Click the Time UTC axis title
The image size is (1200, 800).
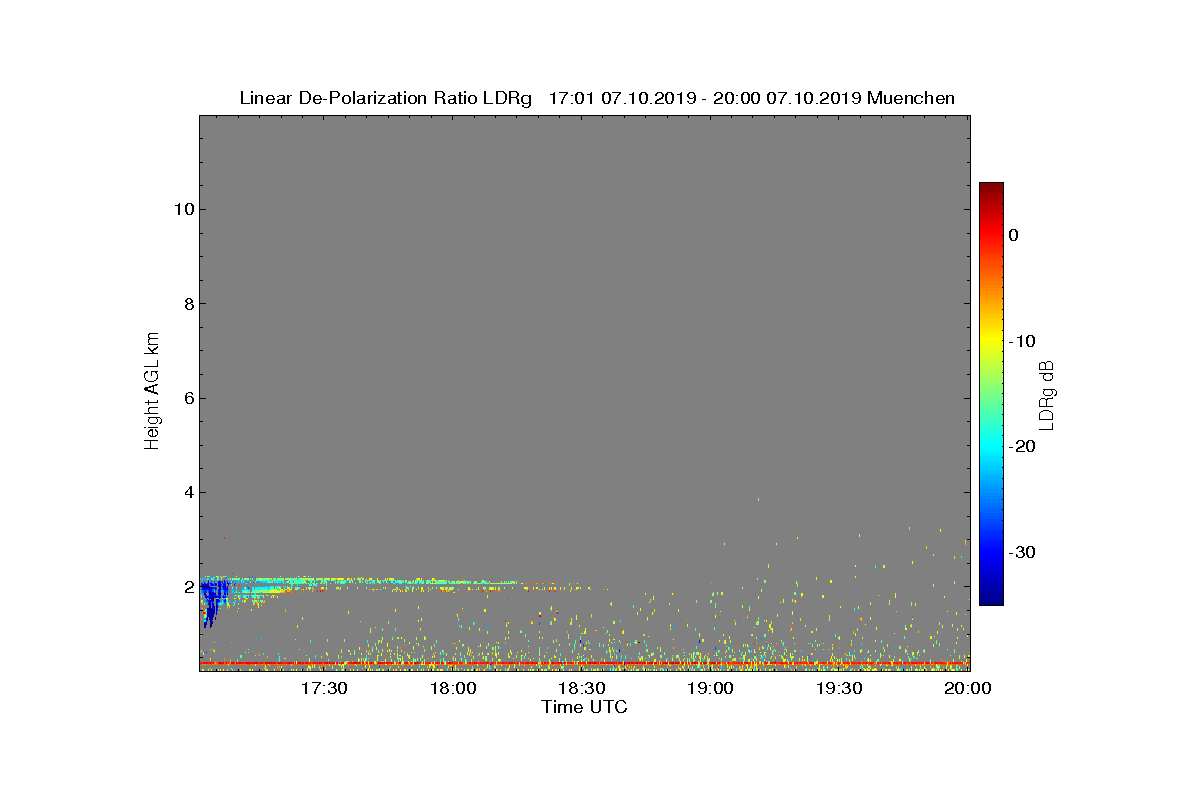(x=585, y=707)
